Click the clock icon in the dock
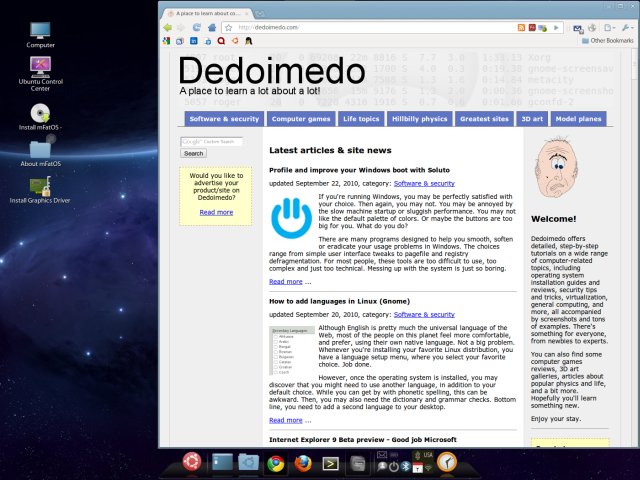640x480 pixels. (x=448, y=462)
